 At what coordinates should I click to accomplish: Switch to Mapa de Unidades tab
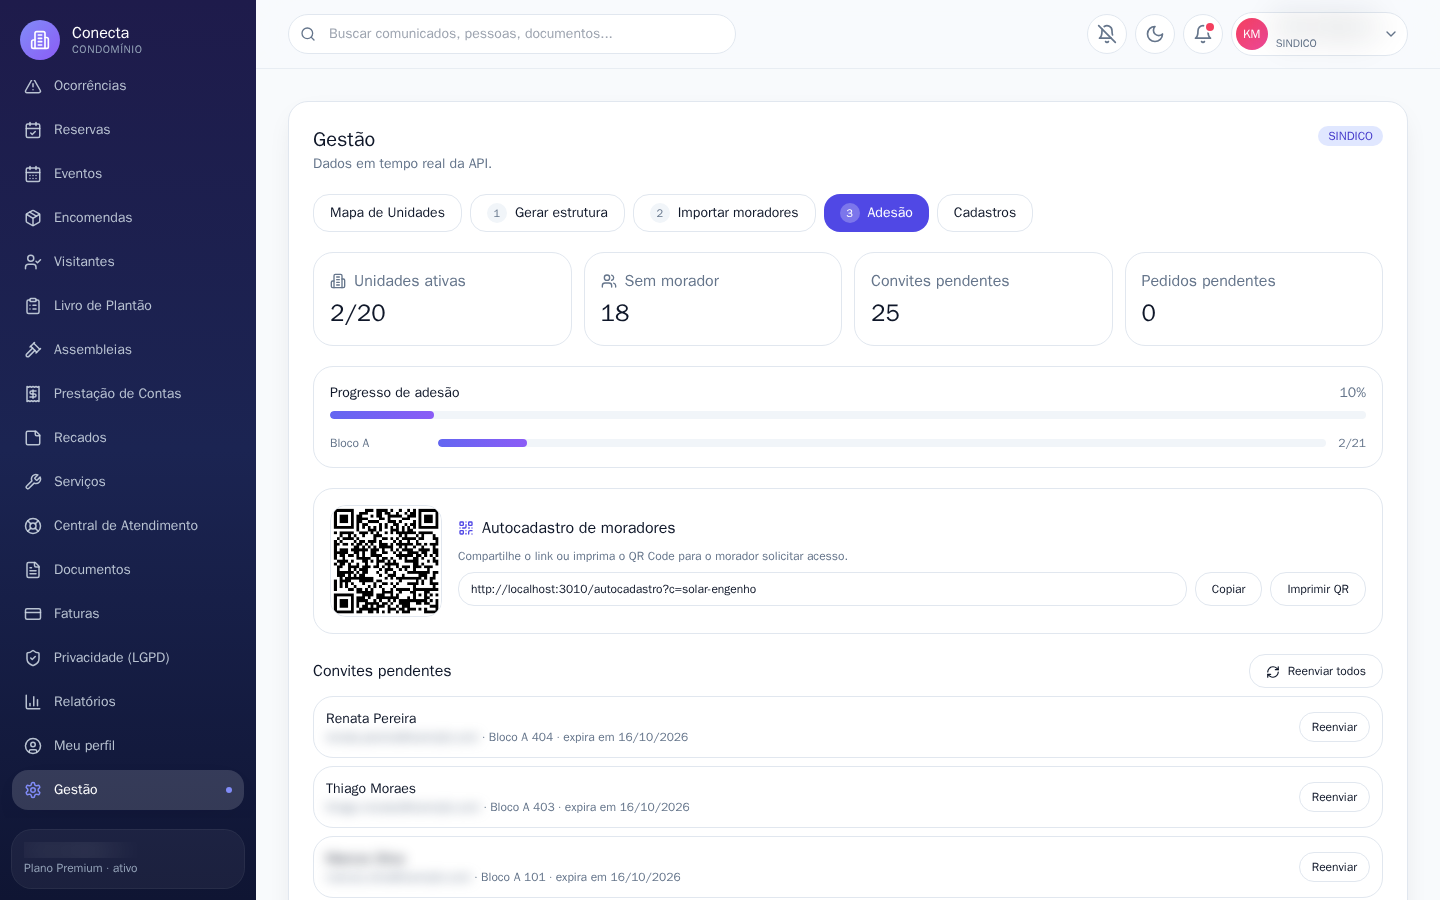[x=387, y=213]
